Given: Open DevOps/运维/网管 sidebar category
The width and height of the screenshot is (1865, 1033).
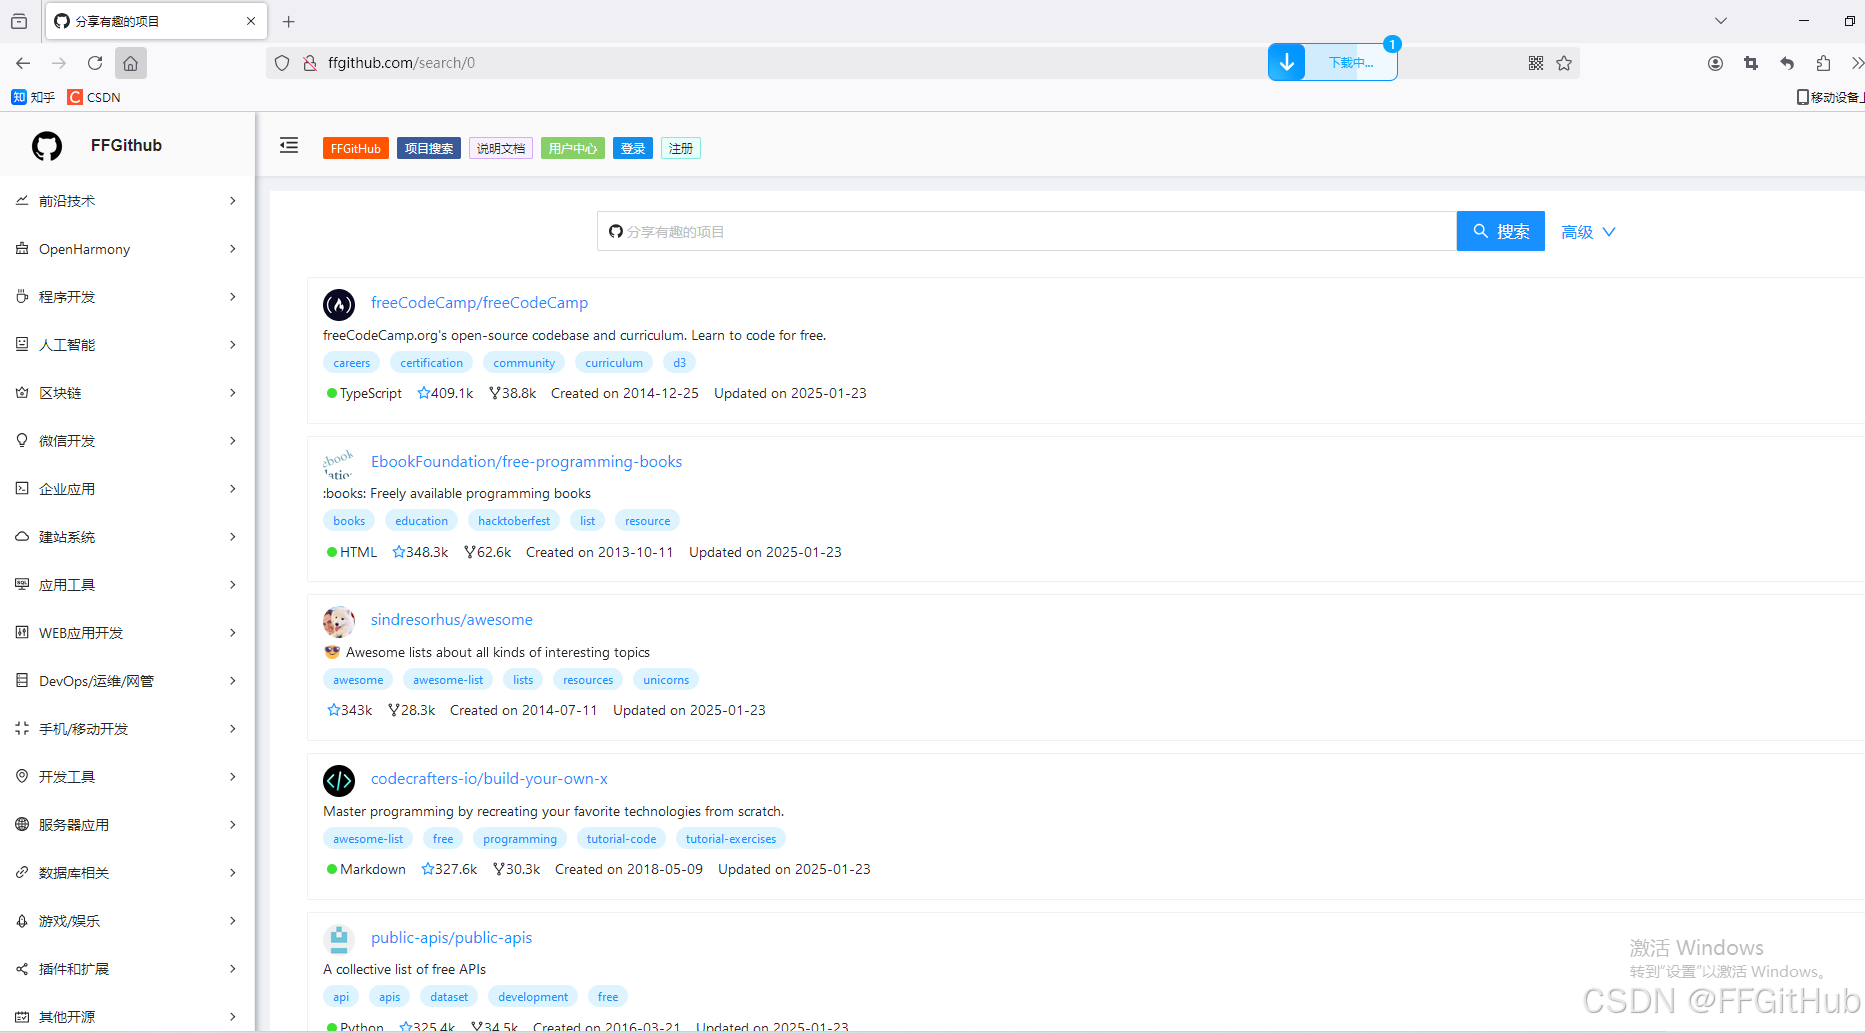Looking at the screenshot, I should (127, 681).
